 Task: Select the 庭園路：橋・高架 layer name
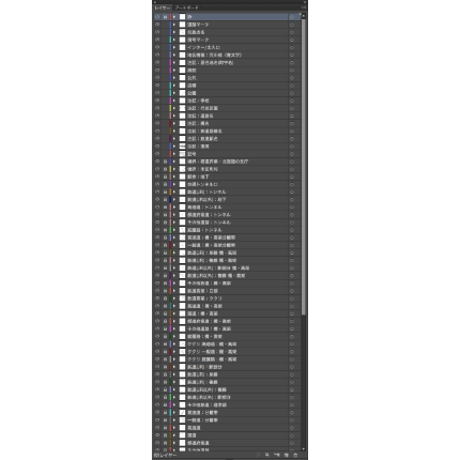205,337
